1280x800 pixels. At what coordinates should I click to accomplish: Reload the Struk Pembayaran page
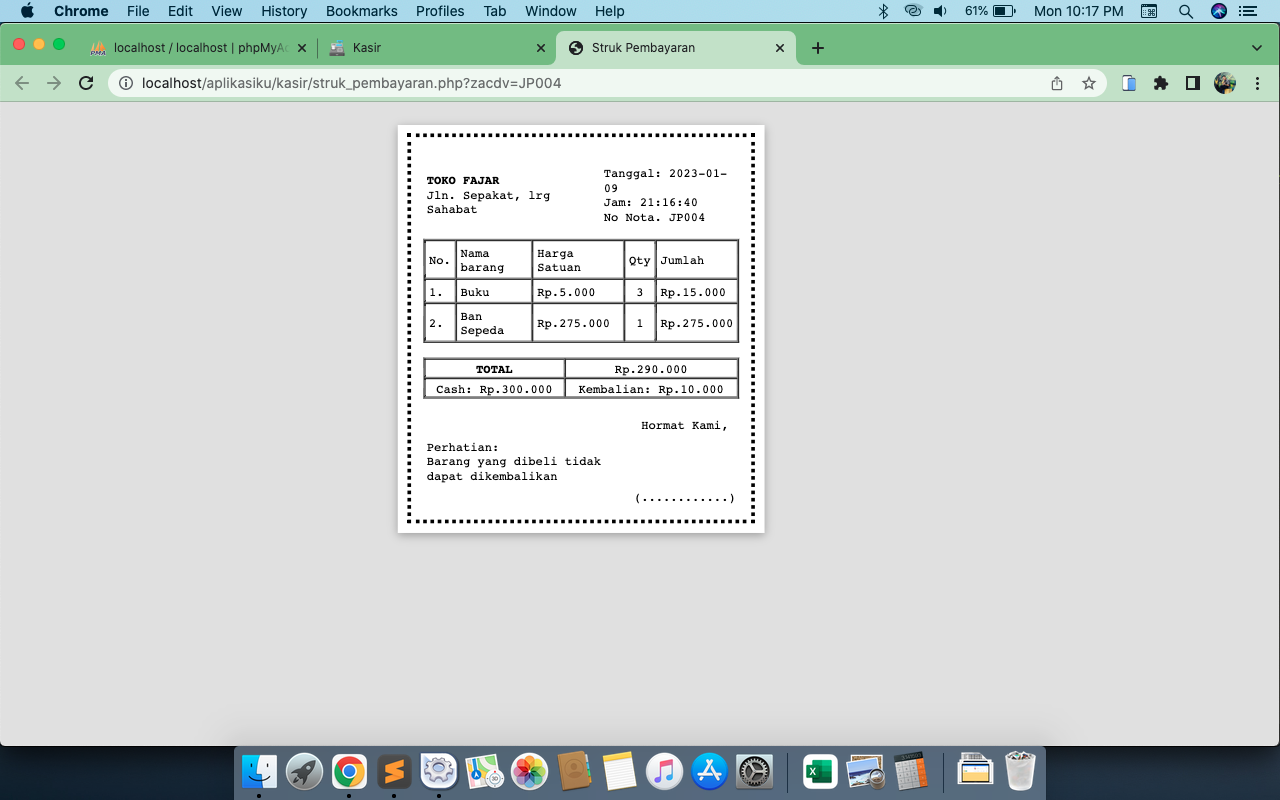[86, 83]
